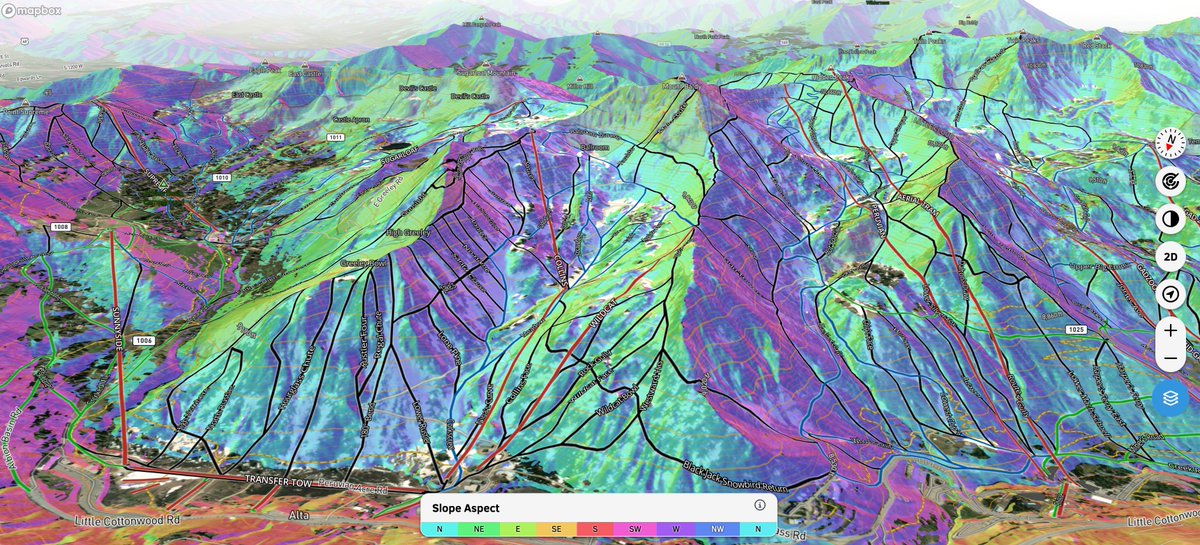Select the SW aspect color swatch
Image resolution: width=1200 pixels, height=545 pixels.
pos(634,528)
